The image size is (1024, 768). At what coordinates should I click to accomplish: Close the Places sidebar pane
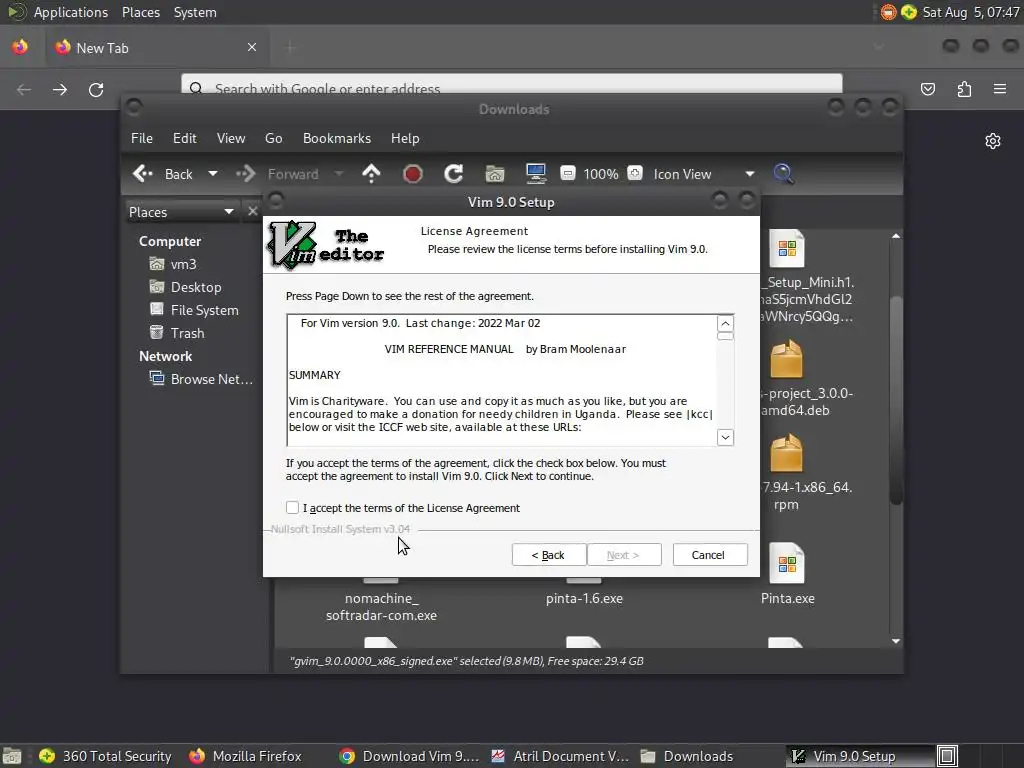tap(253, 211)
